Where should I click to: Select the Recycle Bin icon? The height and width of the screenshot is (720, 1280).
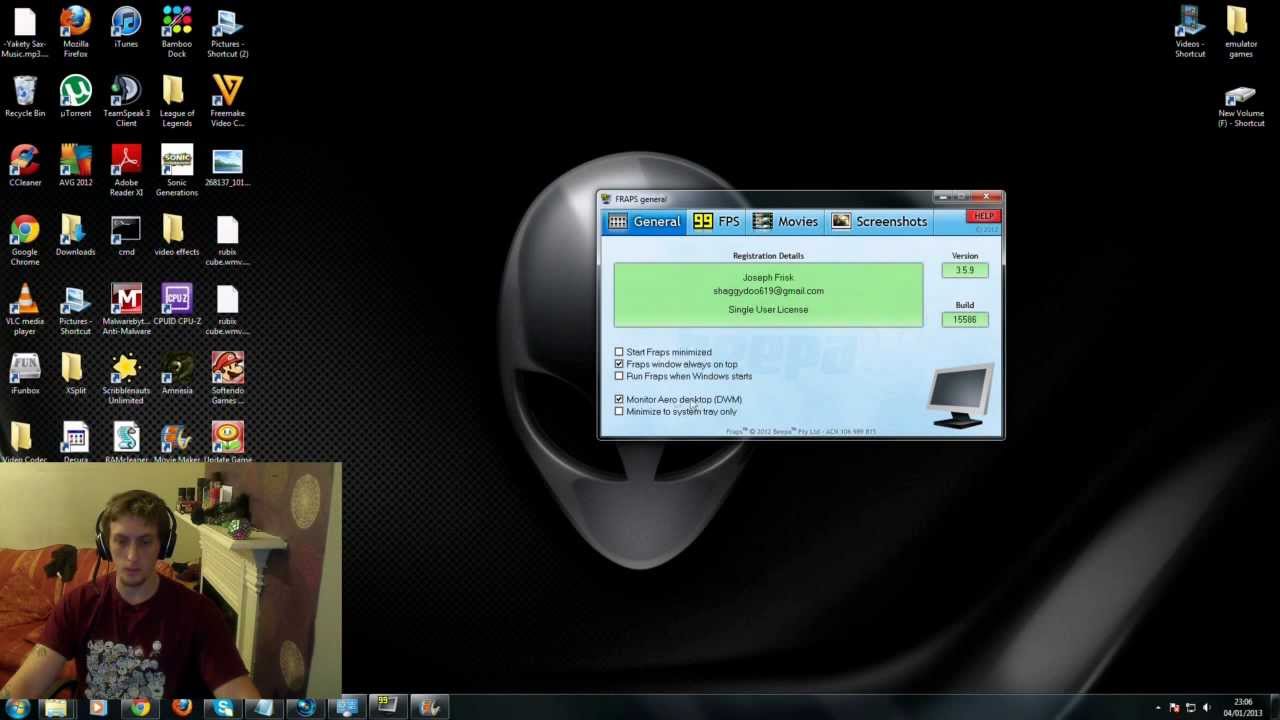coord(25,97)
